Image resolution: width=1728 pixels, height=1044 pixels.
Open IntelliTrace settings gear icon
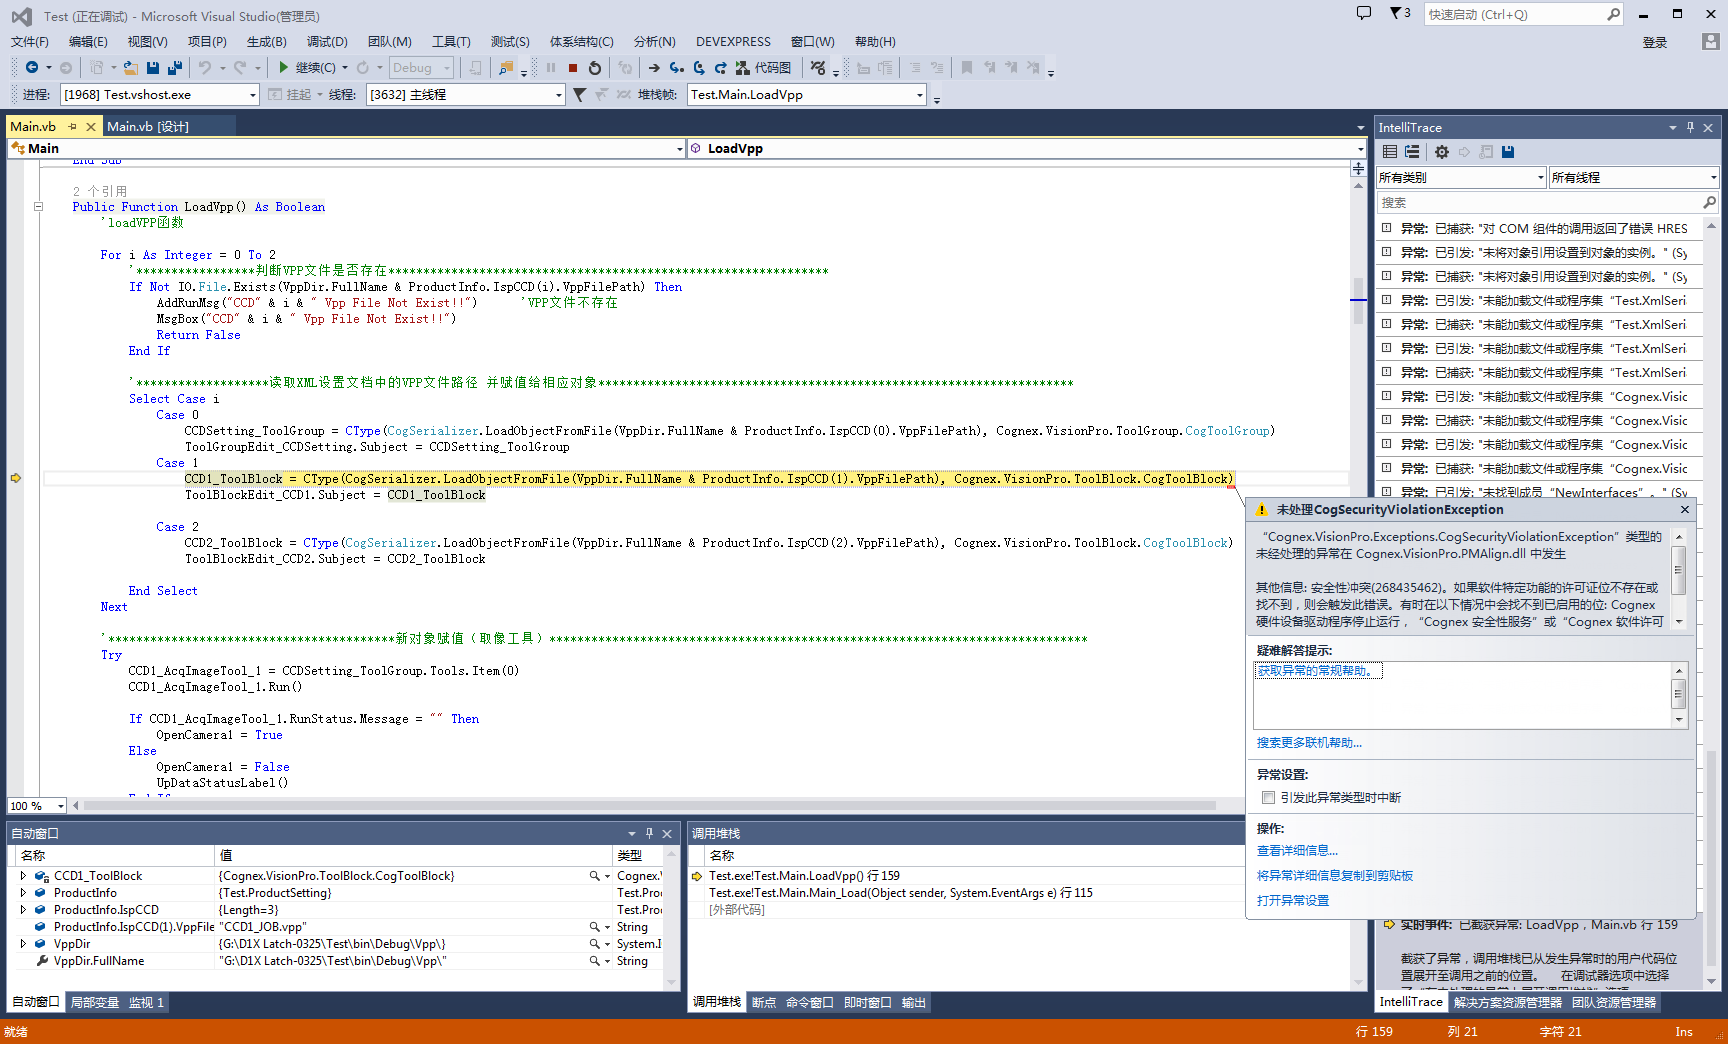pyautogui.click(x=1441, y=152)
